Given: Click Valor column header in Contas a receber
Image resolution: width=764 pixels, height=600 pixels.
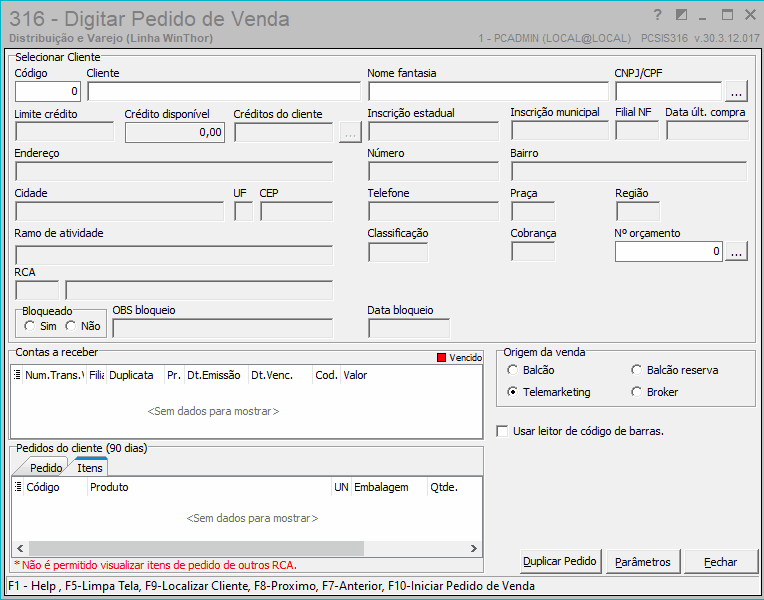Looking at the screenshot, I should pyautogui.click(x=411, y=375).
